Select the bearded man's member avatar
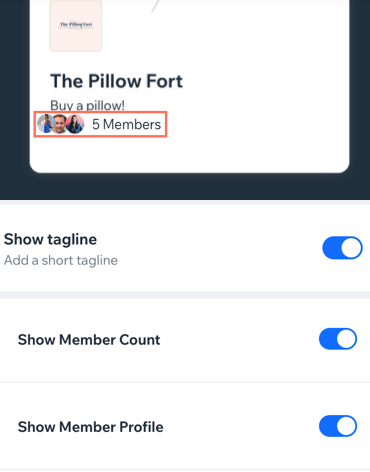Viewport: 370px width, 472px height. (60, 124)
